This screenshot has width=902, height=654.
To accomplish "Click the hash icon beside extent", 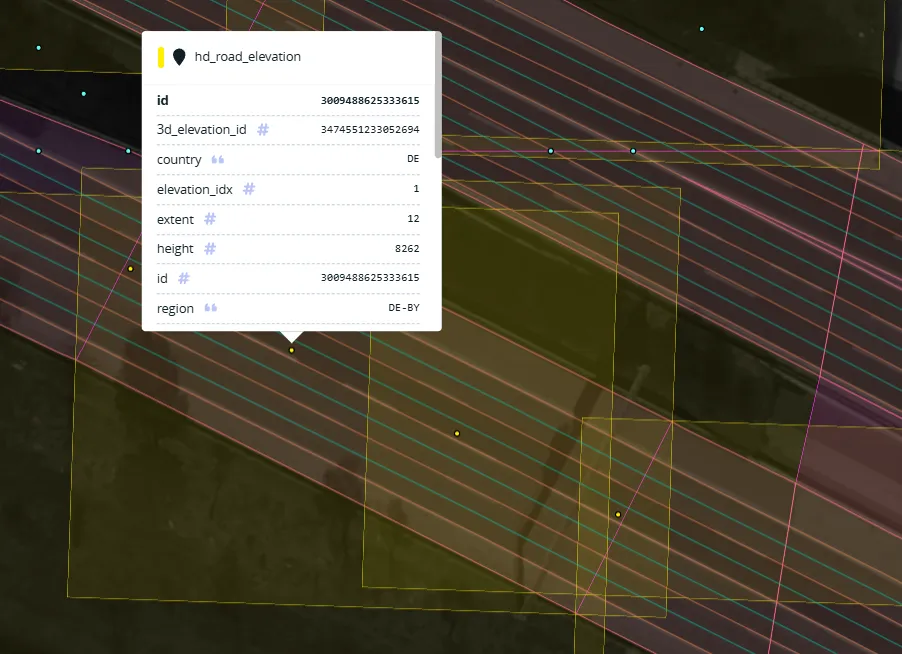I will [210, 219].
